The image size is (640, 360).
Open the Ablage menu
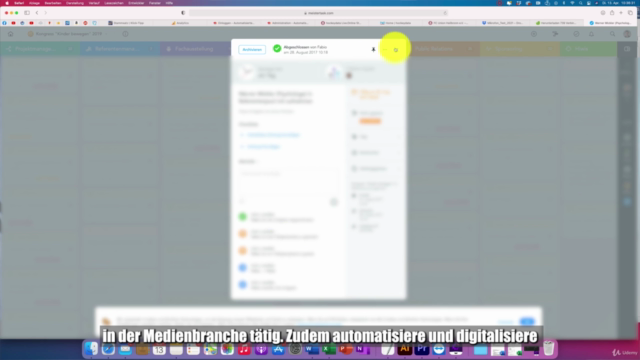pyautogui.click(x=34, y=3)
